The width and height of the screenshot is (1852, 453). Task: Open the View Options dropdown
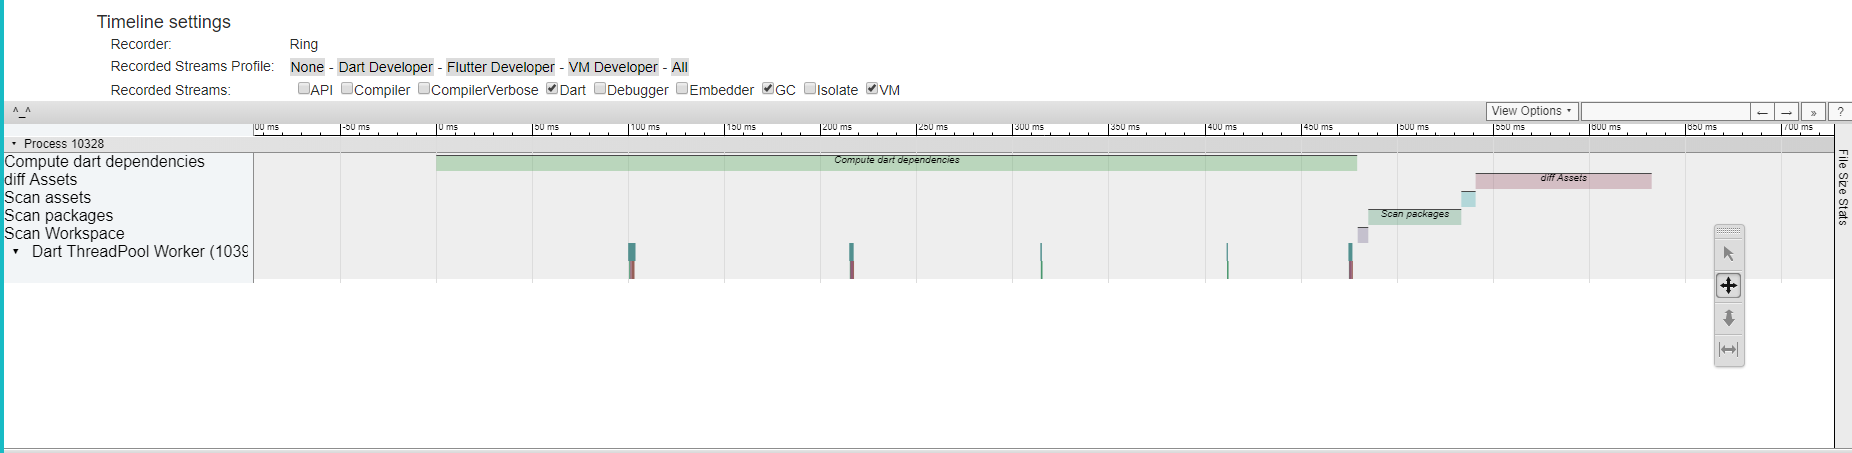(1532, 111)
